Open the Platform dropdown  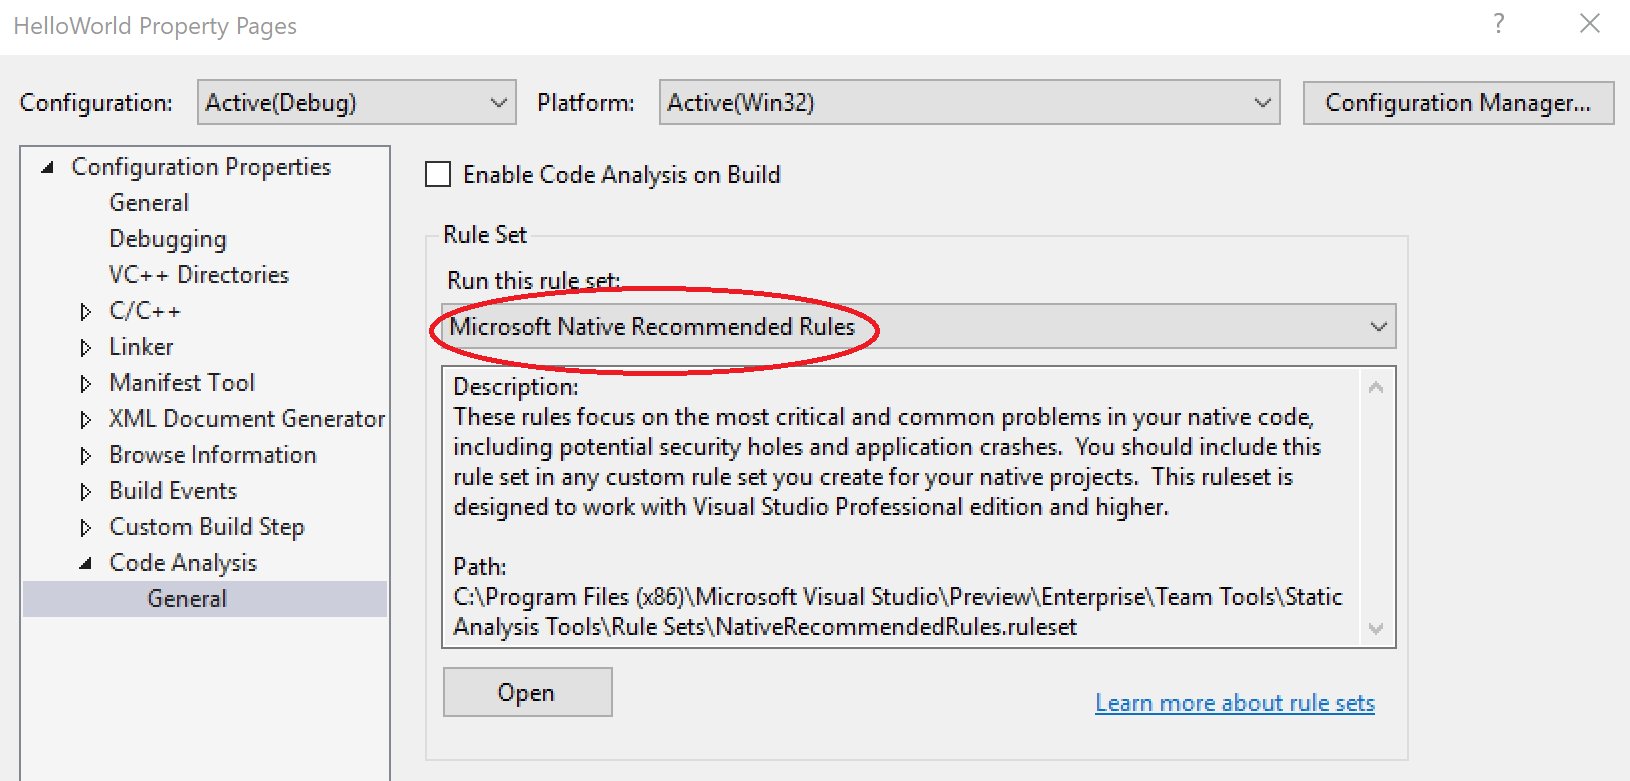click(x=969, y=103)
